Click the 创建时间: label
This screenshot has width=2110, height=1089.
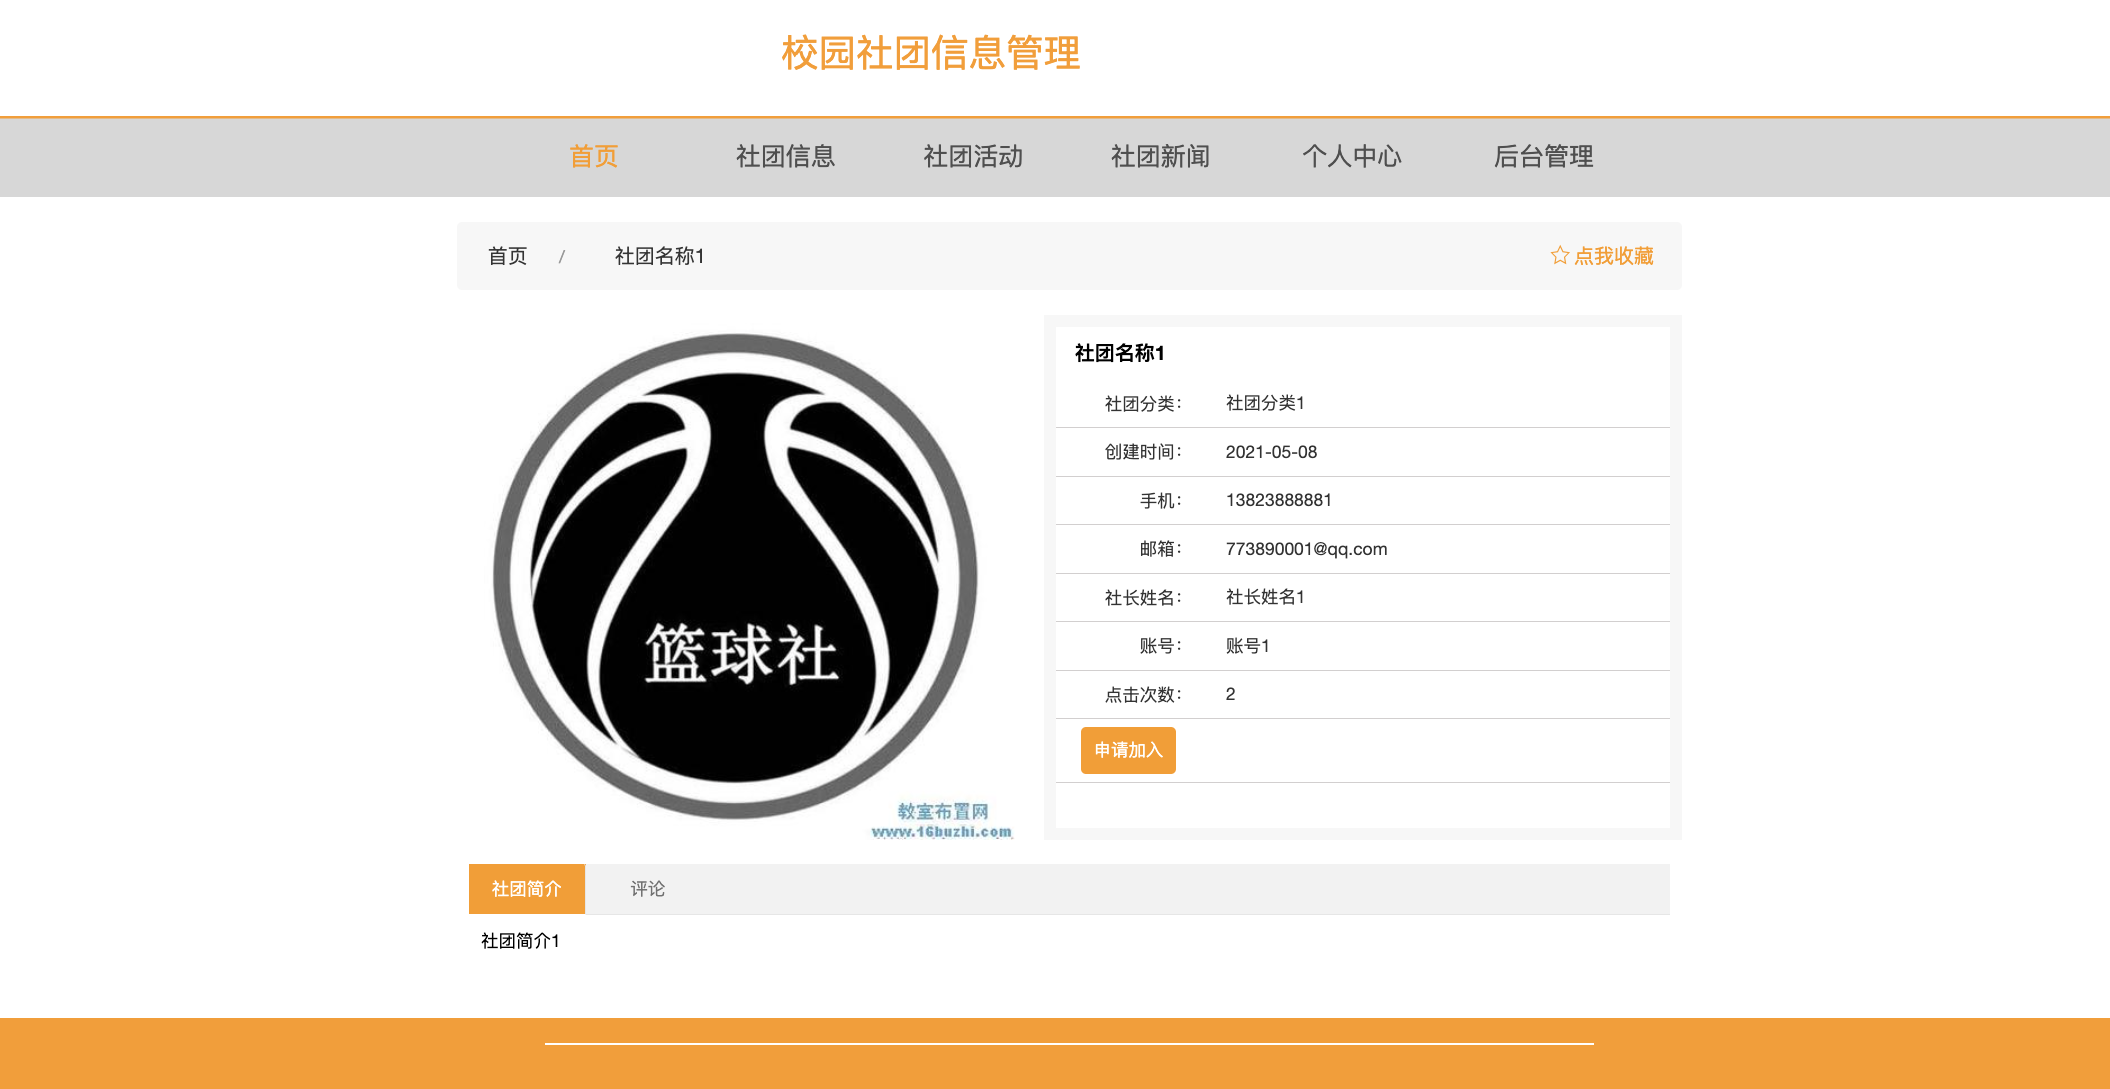(1143, 452)
